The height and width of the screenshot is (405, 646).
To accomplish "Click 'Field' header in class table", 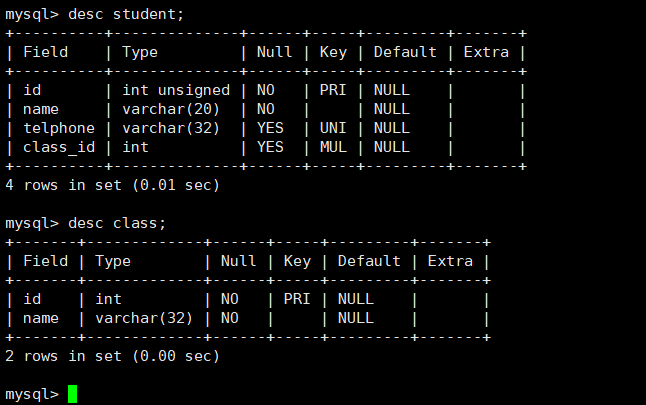I will (45, 261).
